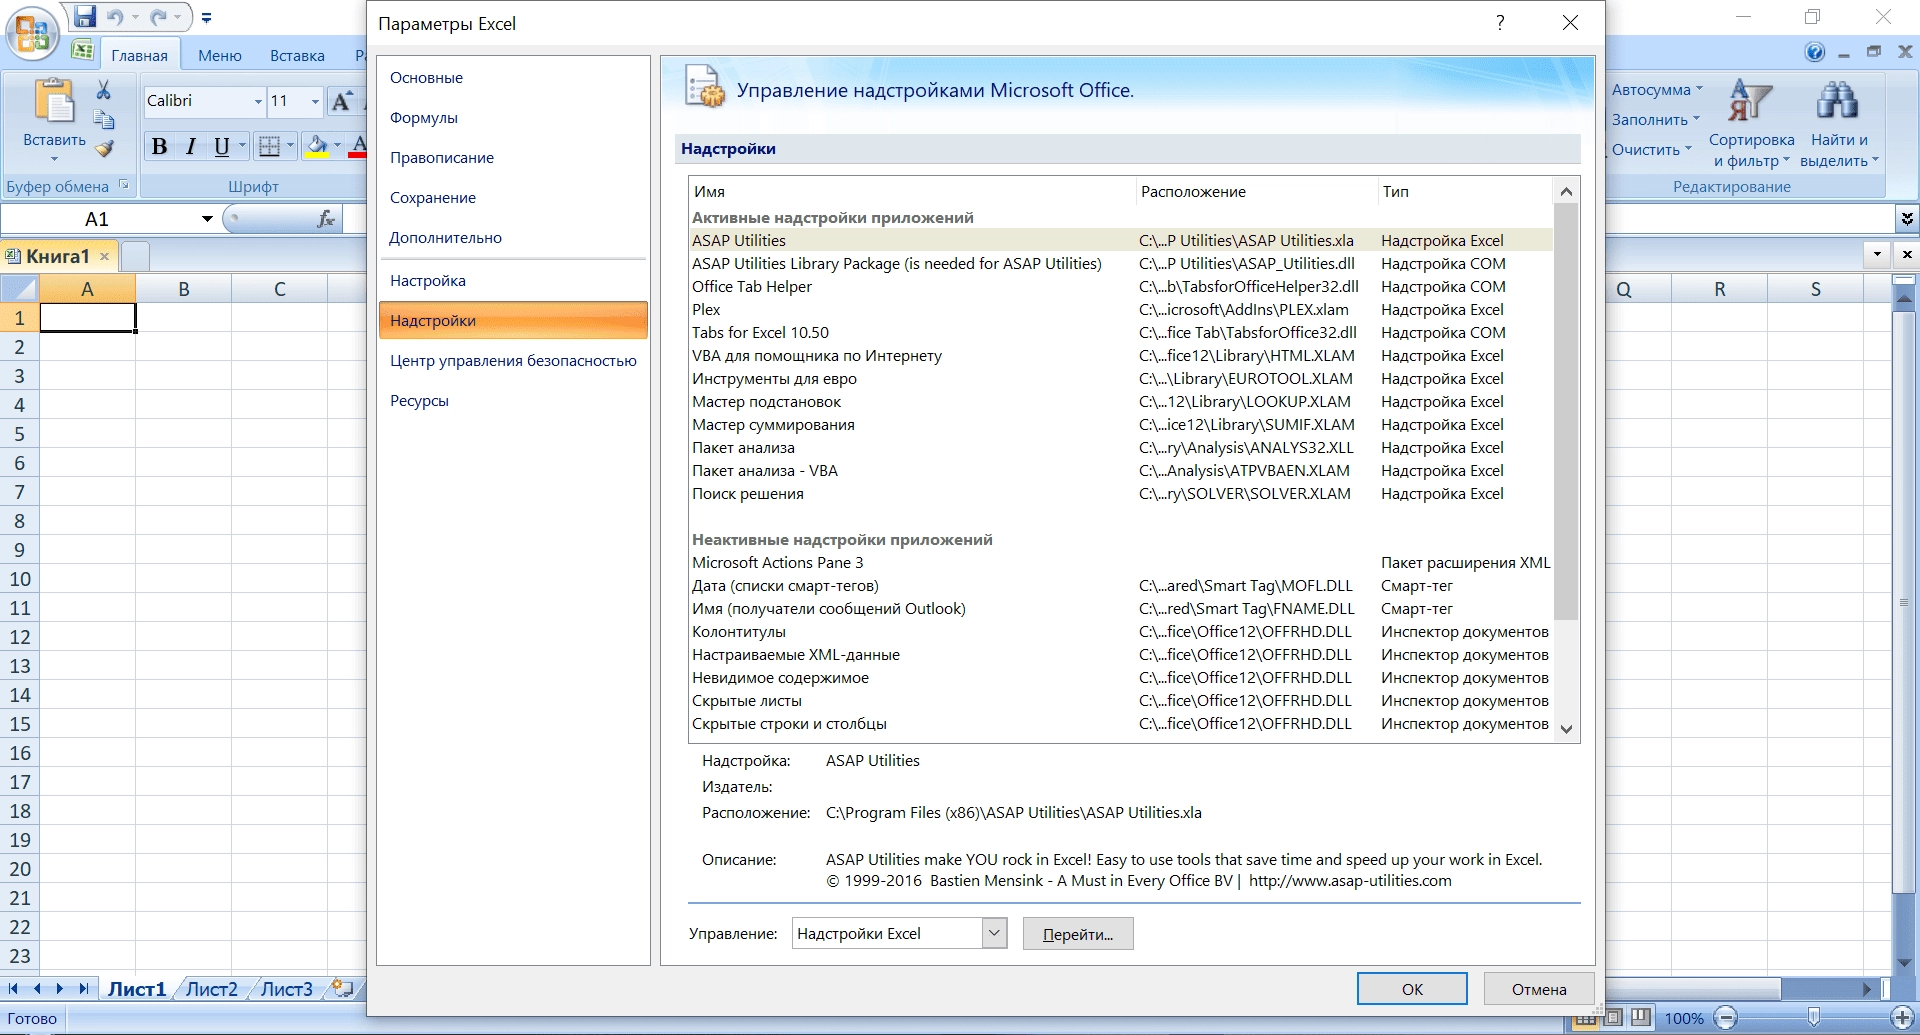
Task: Open borders dropdown arrow
Action: [x=291, y=147]
